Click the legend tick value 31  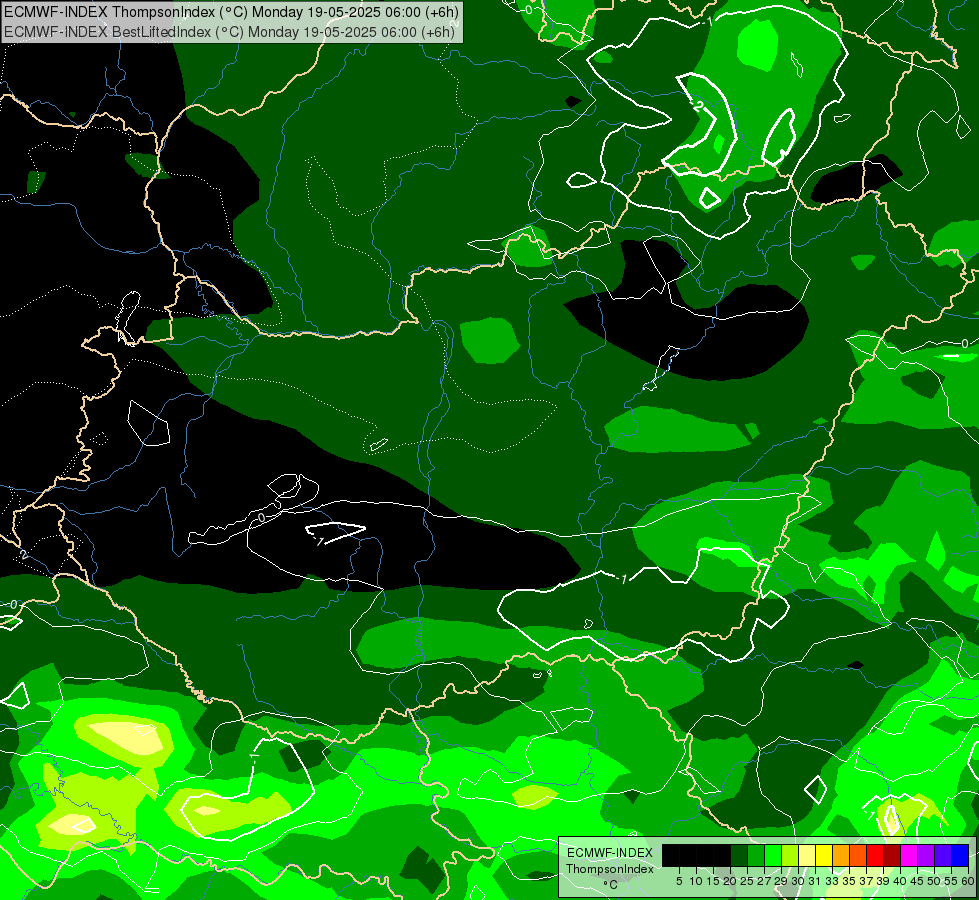(815, 881)
